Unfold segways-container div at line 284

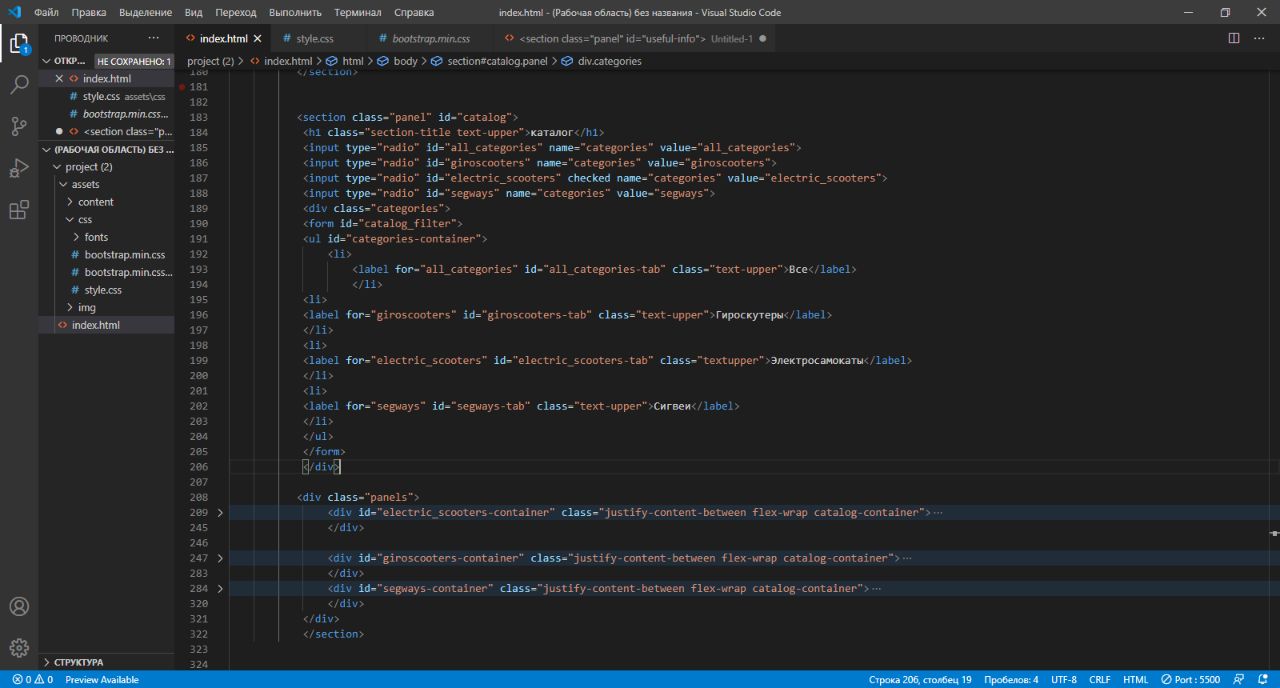(220, 589)
